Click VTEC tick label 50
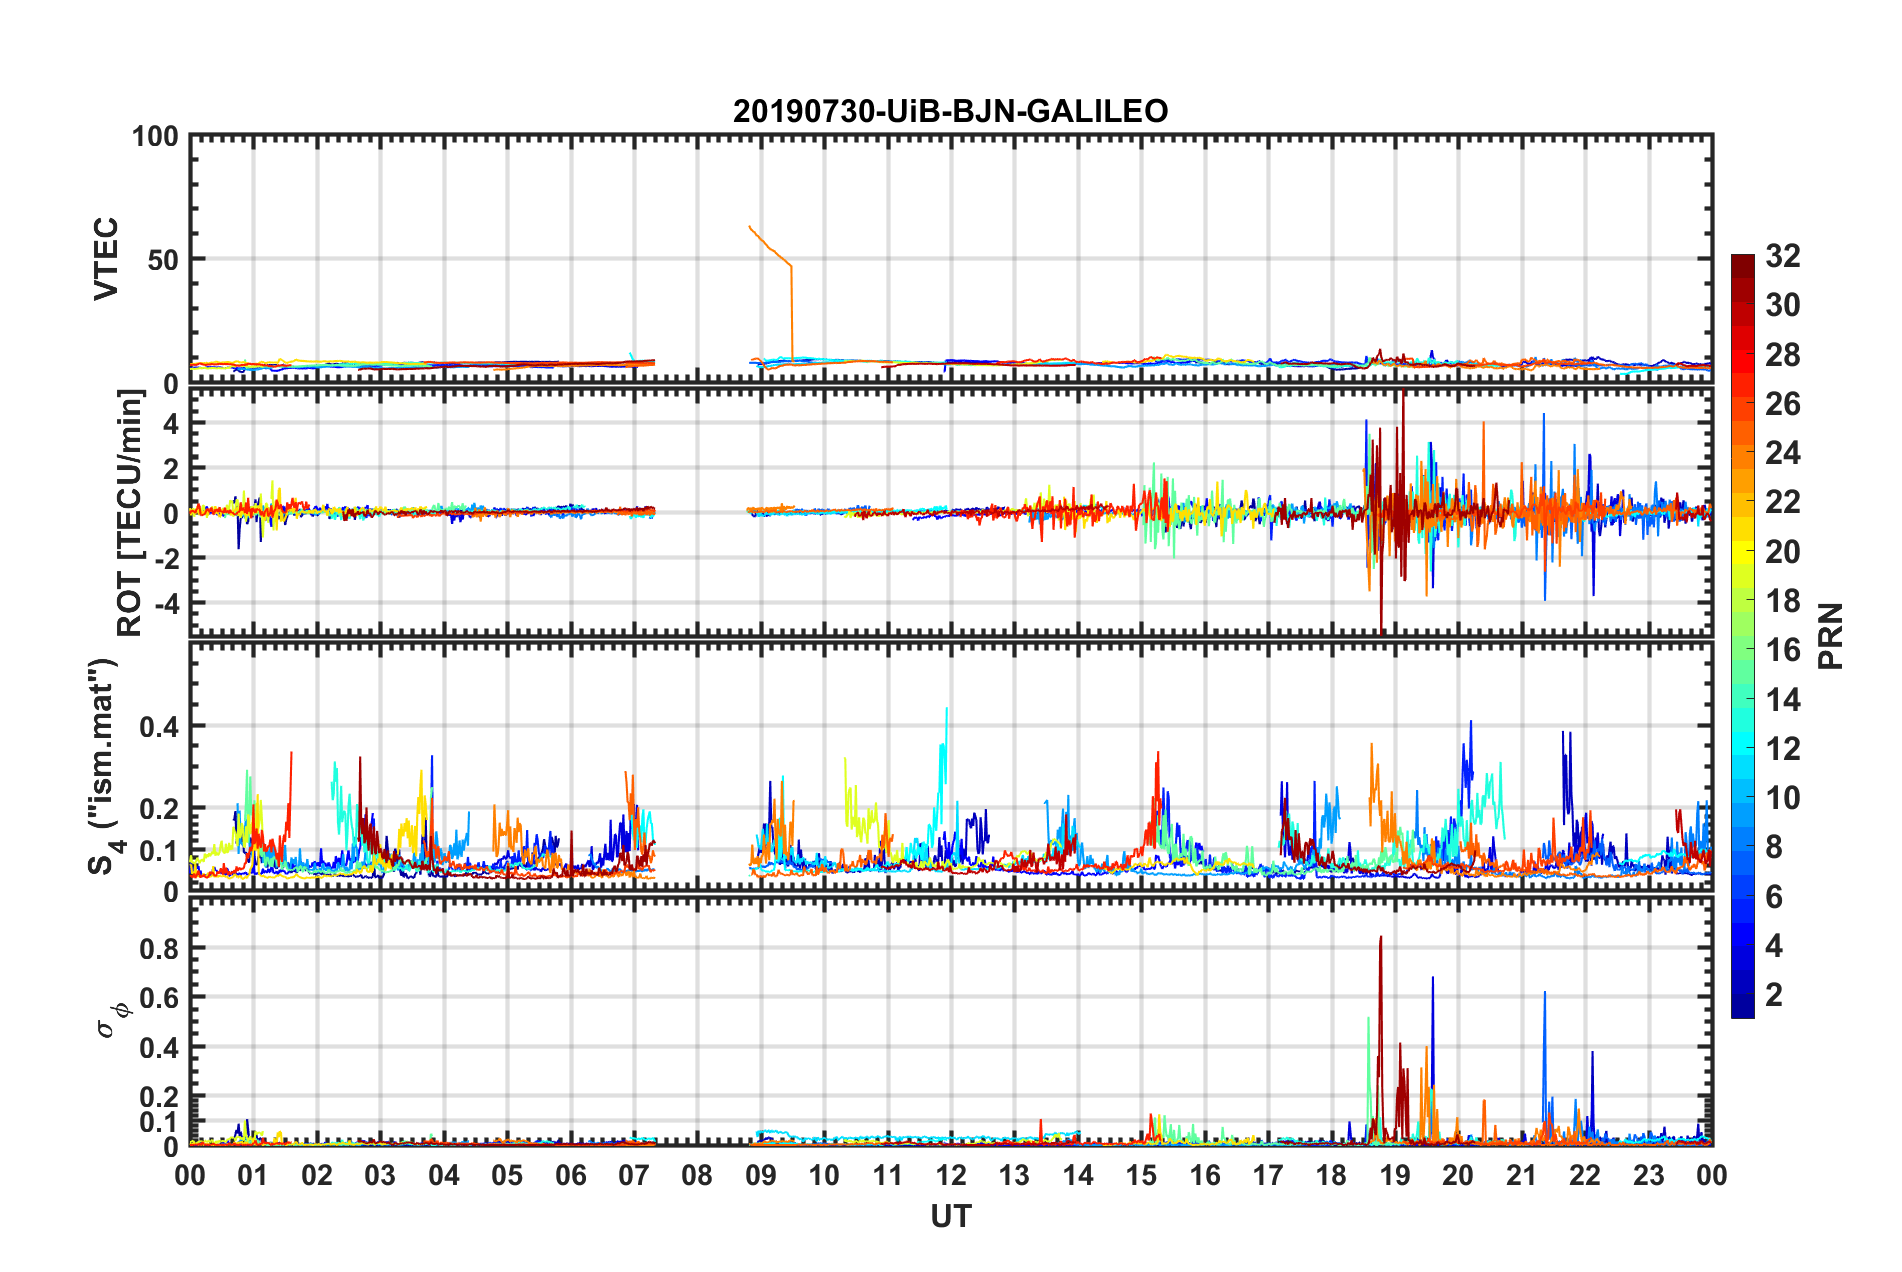Screen dimensions: 1902x1272 click(163, 260)
